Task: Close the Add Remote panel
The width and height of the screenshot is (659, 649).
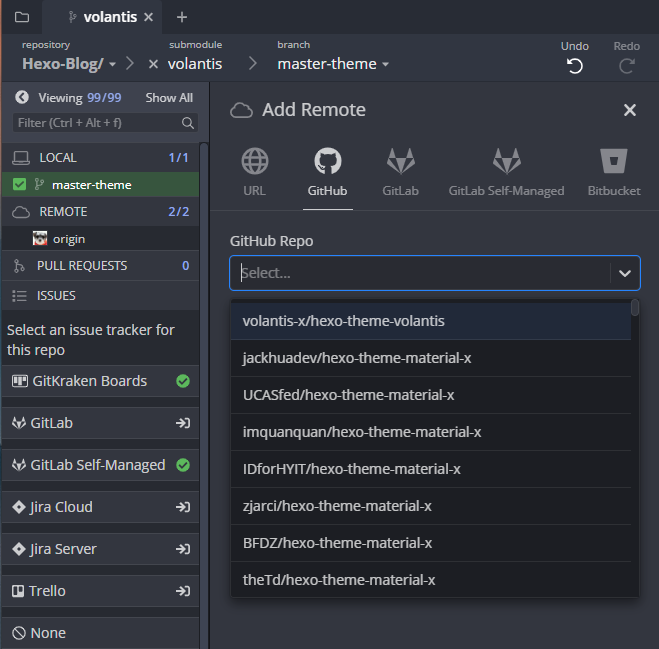Action: 630,110
